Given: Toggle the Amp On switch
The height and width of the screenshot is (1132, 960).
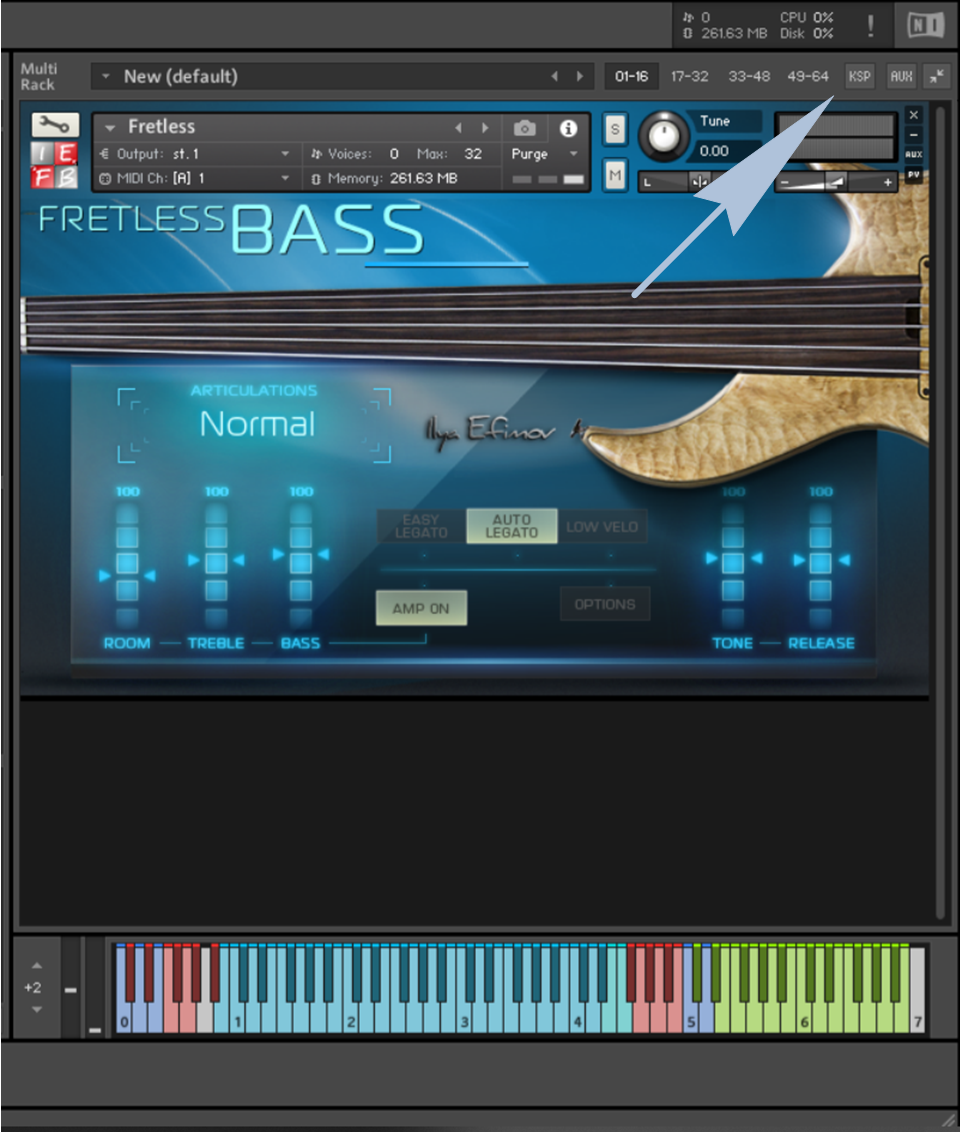Looking at the screenshot, I should (421, 608).
